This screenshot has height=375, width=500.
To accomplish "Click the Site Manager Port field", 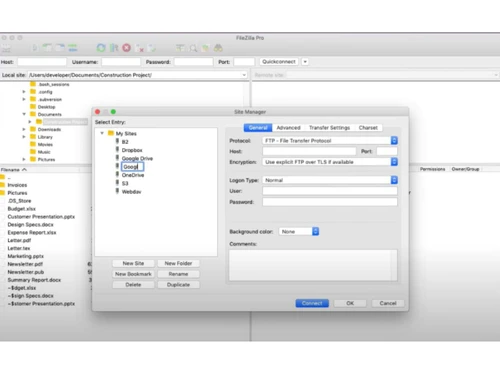I will click(387, 151).
